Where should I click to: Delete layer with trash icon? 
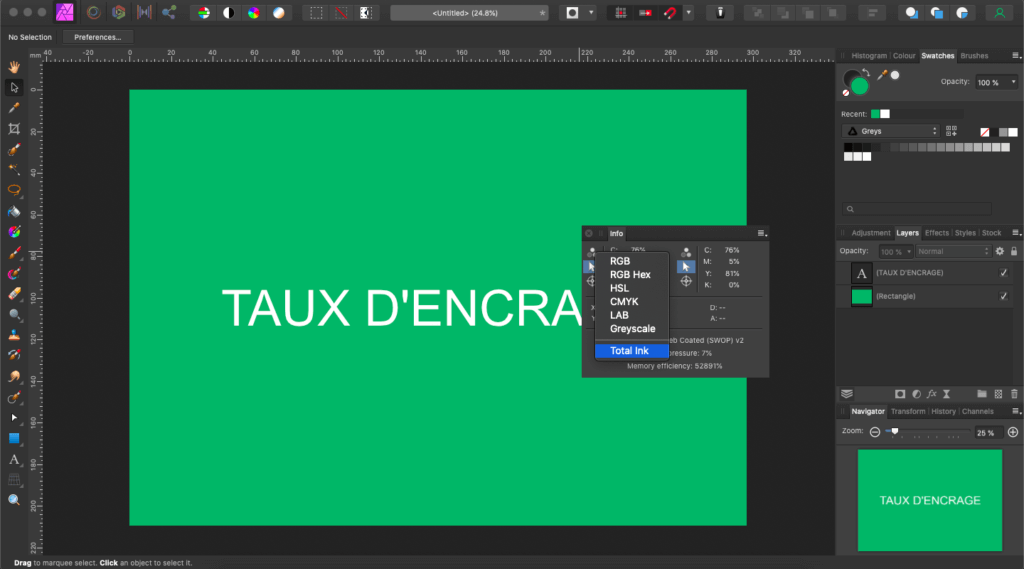pyautogui.click(x=1014, y=394)
